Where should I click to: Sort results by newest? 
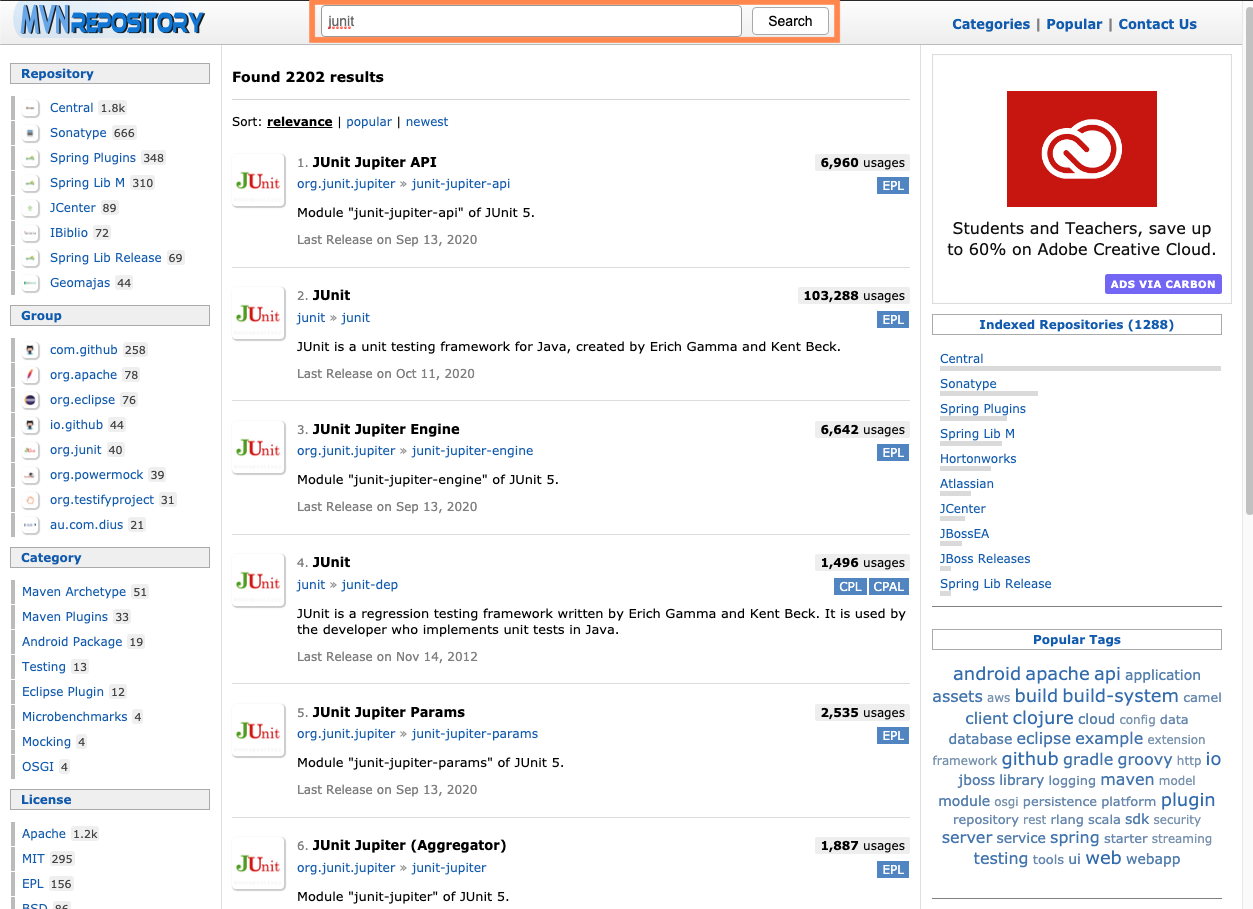[x=427, y=122]
